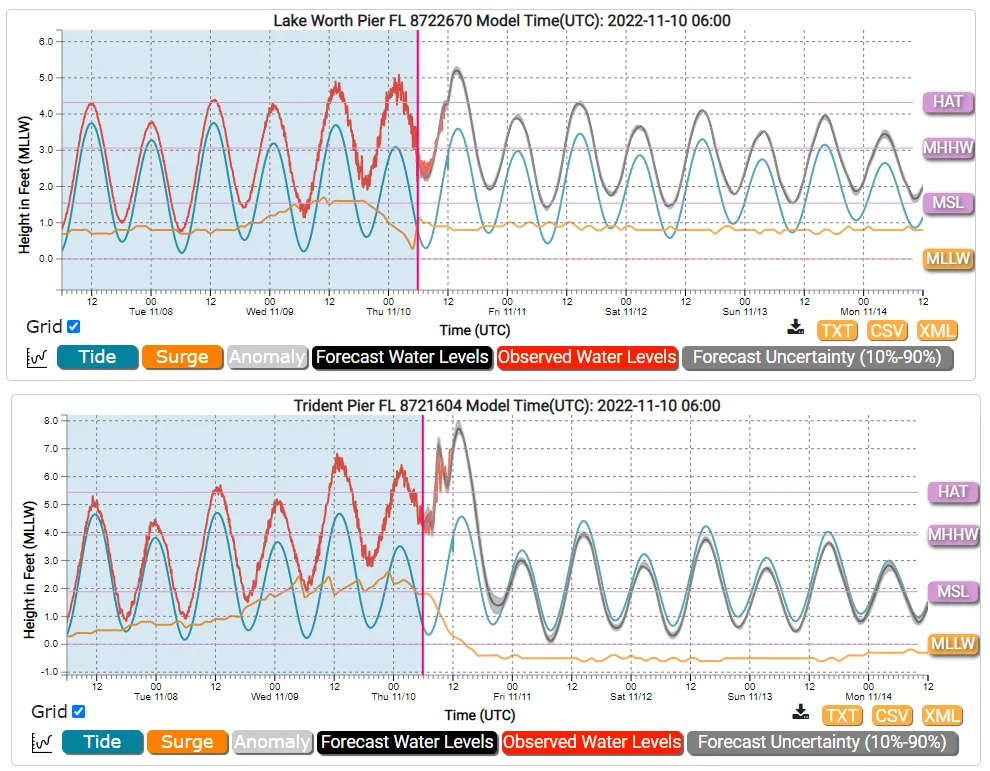Toggle the Anomaly series on Lake Worth chart
The width and height of the screenshot is (990, 771).
pos(267,357)
